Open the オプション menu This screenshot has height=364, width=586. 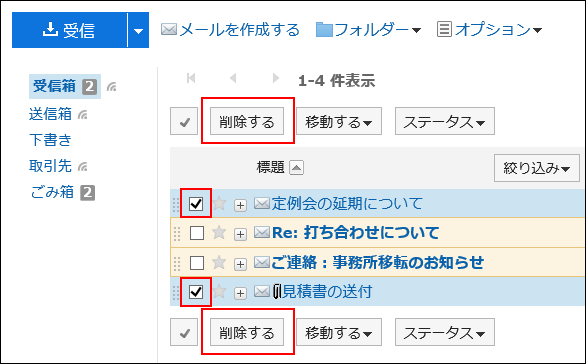point(489,30)
